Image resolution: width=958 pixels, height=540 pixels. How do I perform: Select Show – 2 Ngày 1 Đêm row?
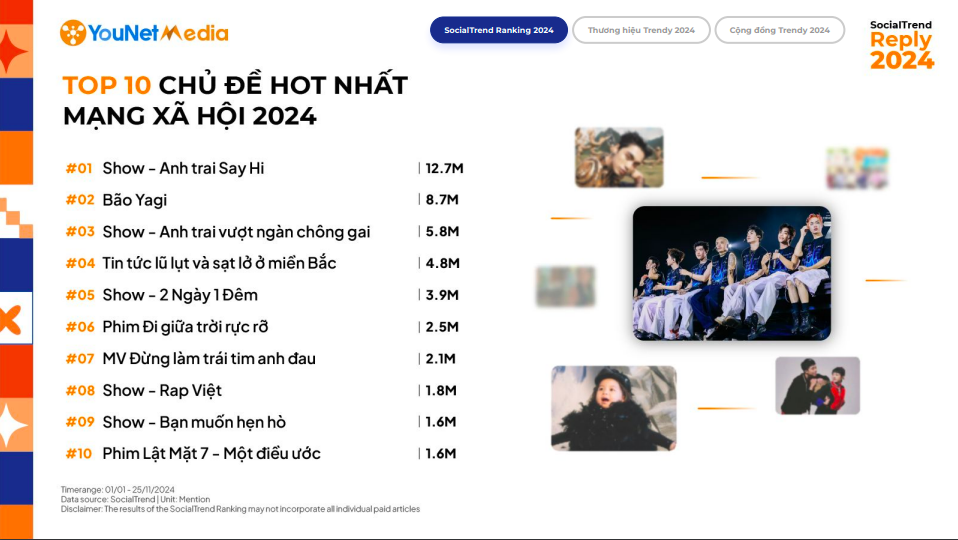click(264, 295)
